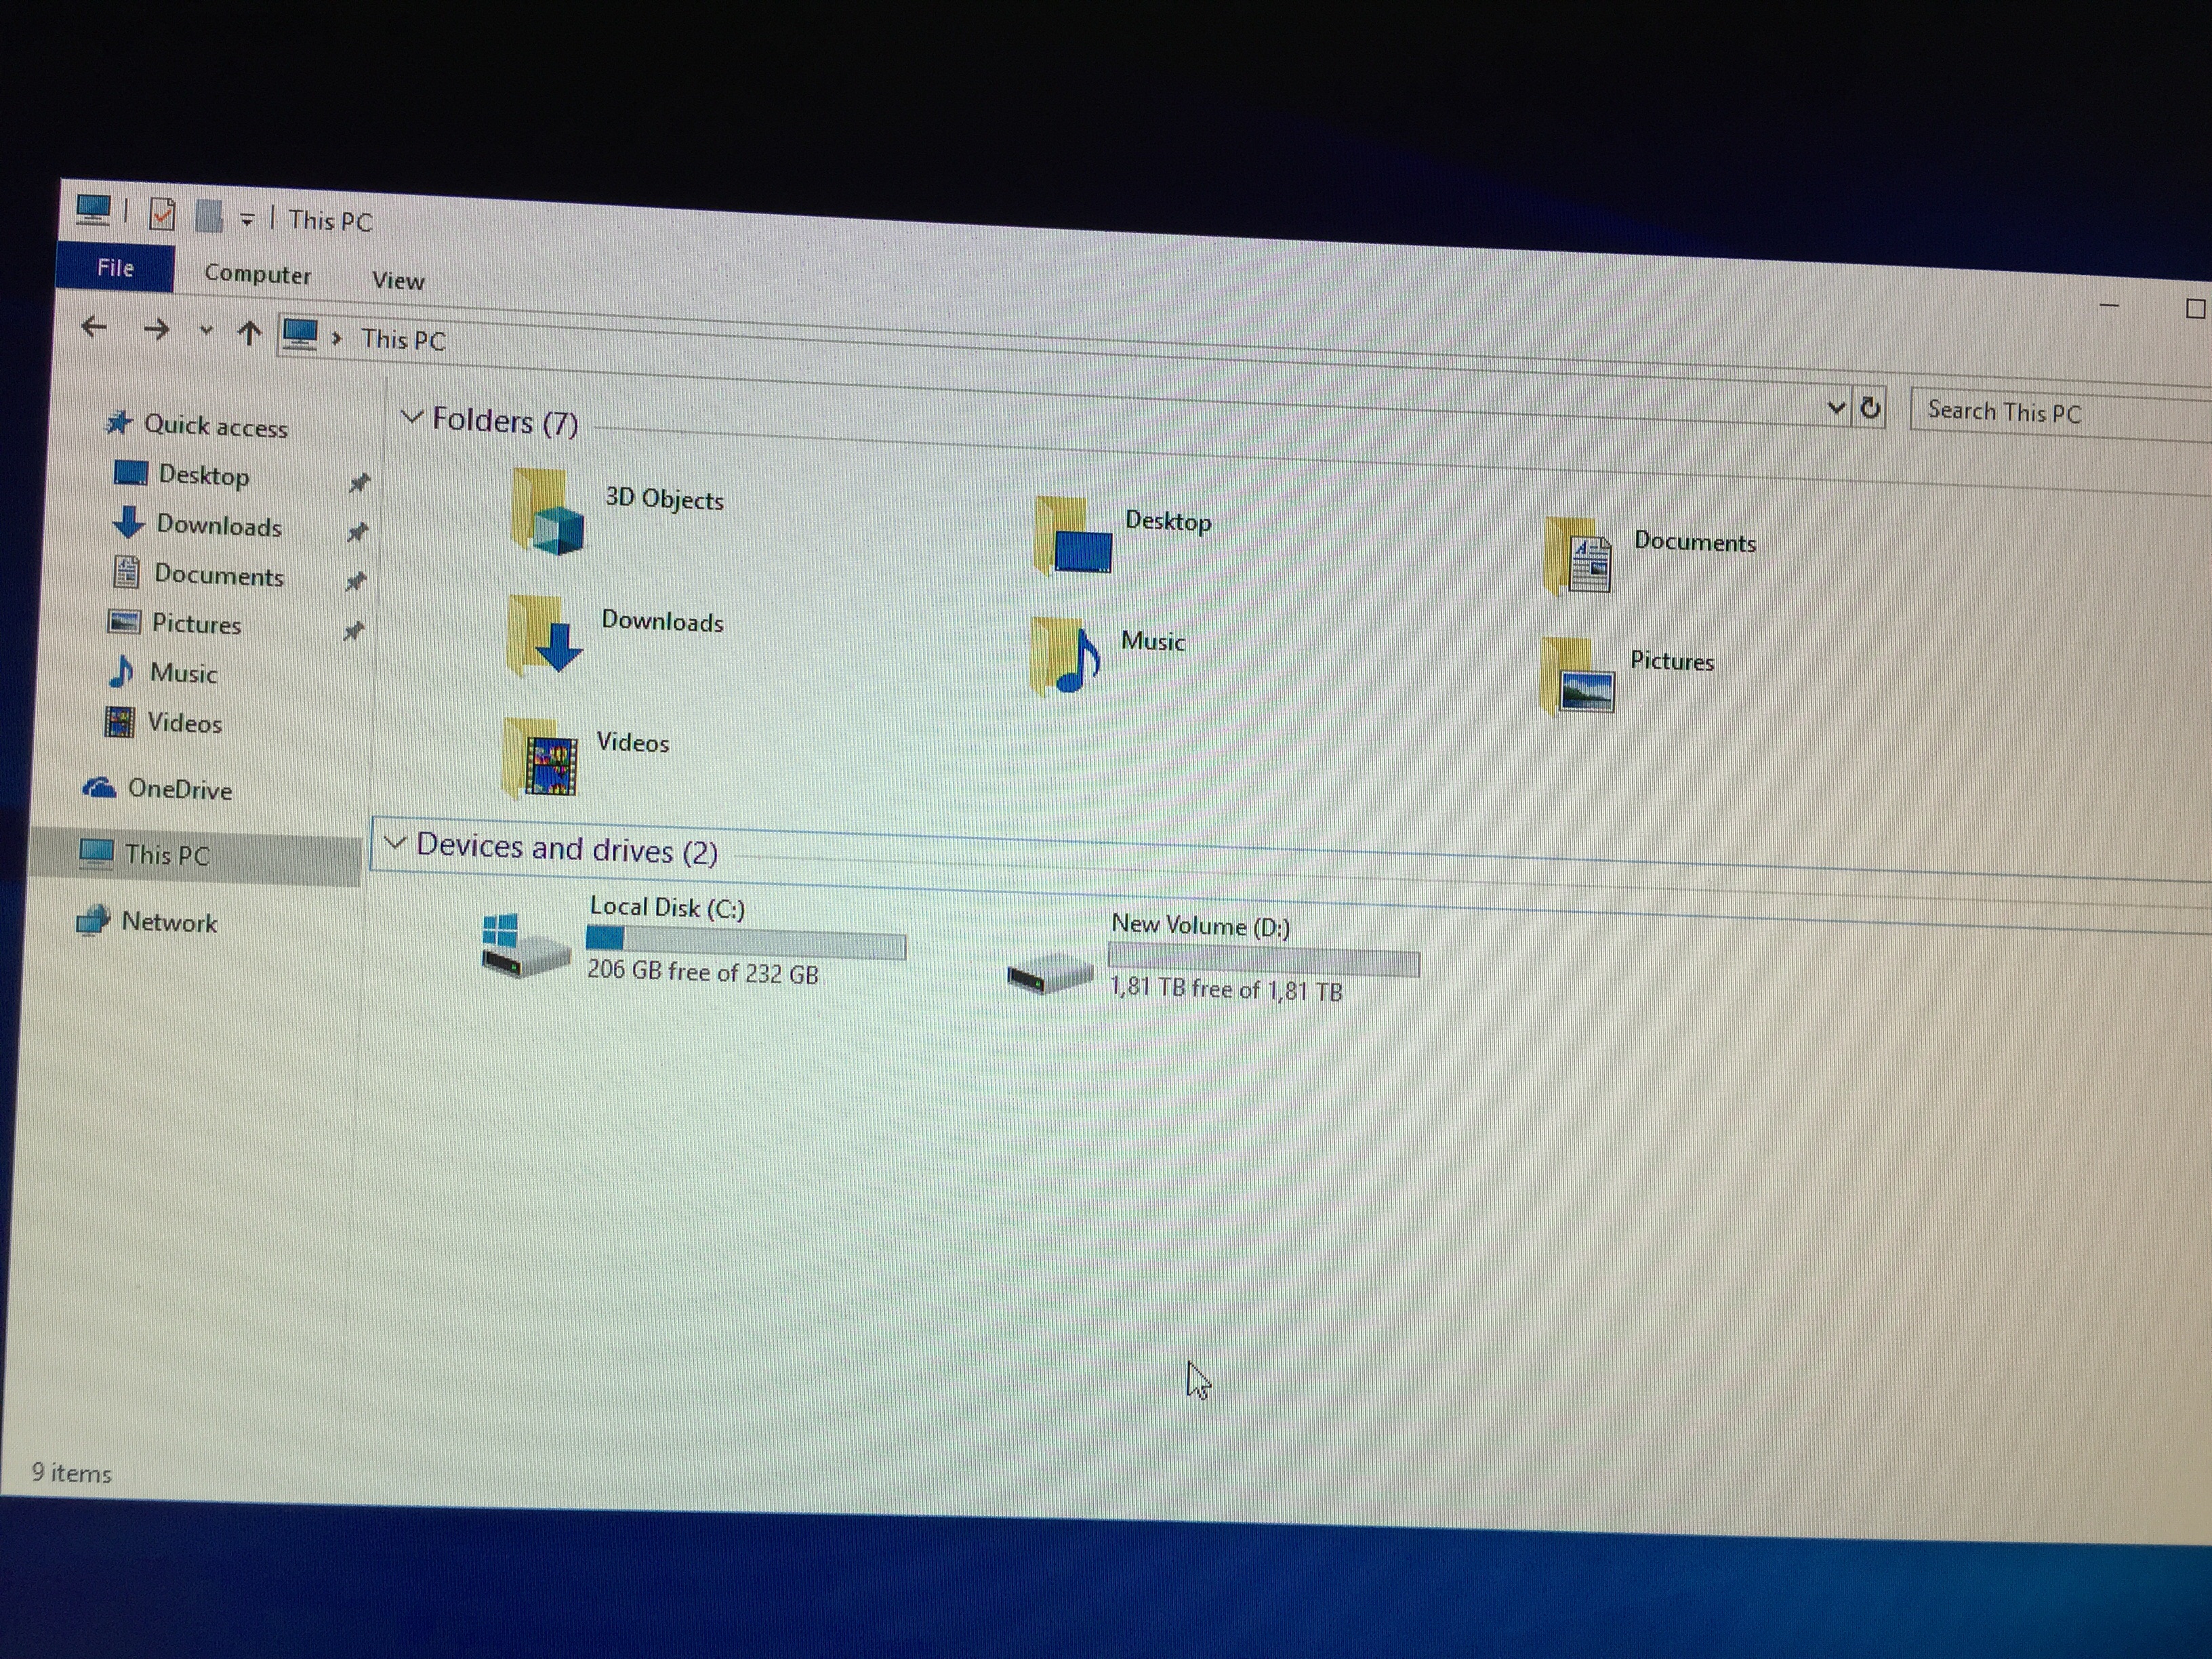Select Pictures in the navigation pane

tap(174, 623)
